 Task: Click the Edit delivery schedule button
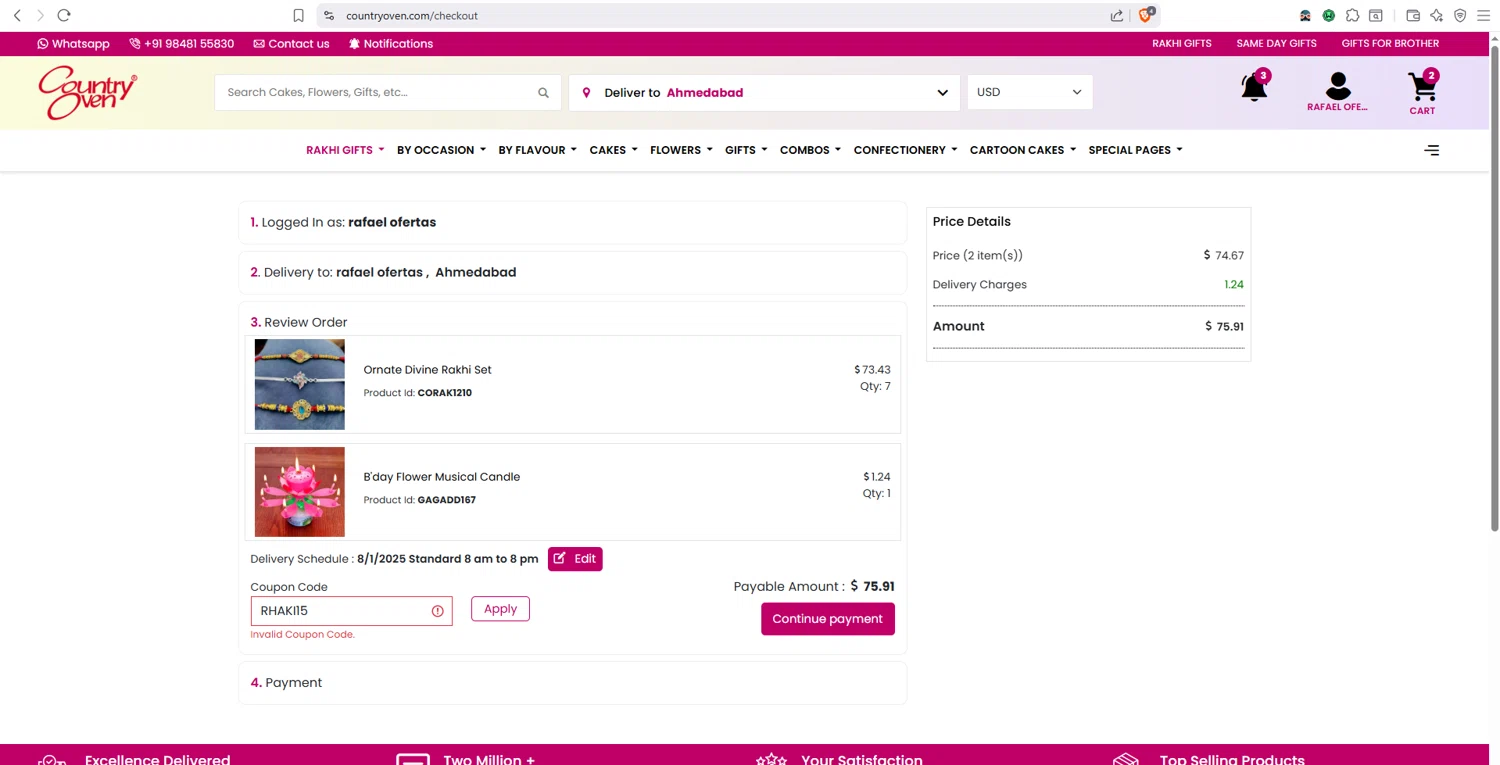575,559
